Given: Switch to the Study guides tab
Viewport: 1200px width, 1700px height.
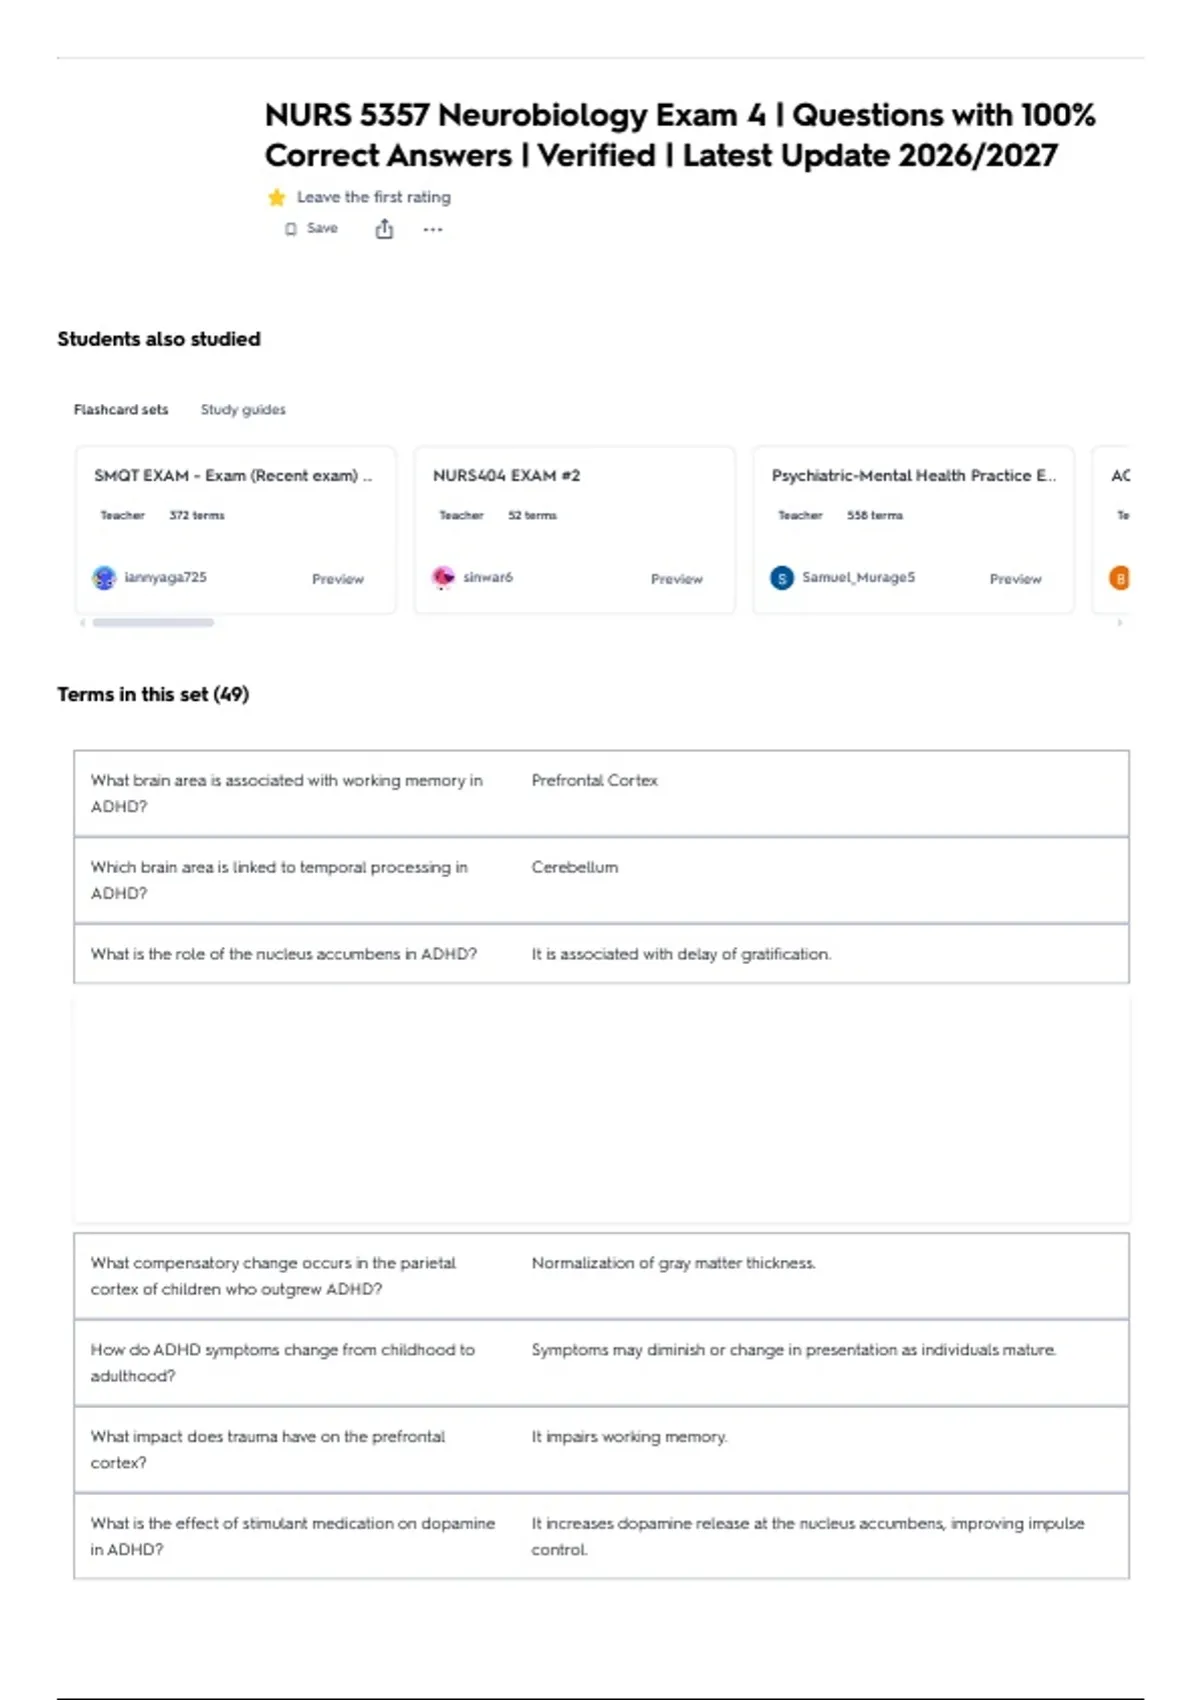Looking at the screenshot, I should click(243, 410).
